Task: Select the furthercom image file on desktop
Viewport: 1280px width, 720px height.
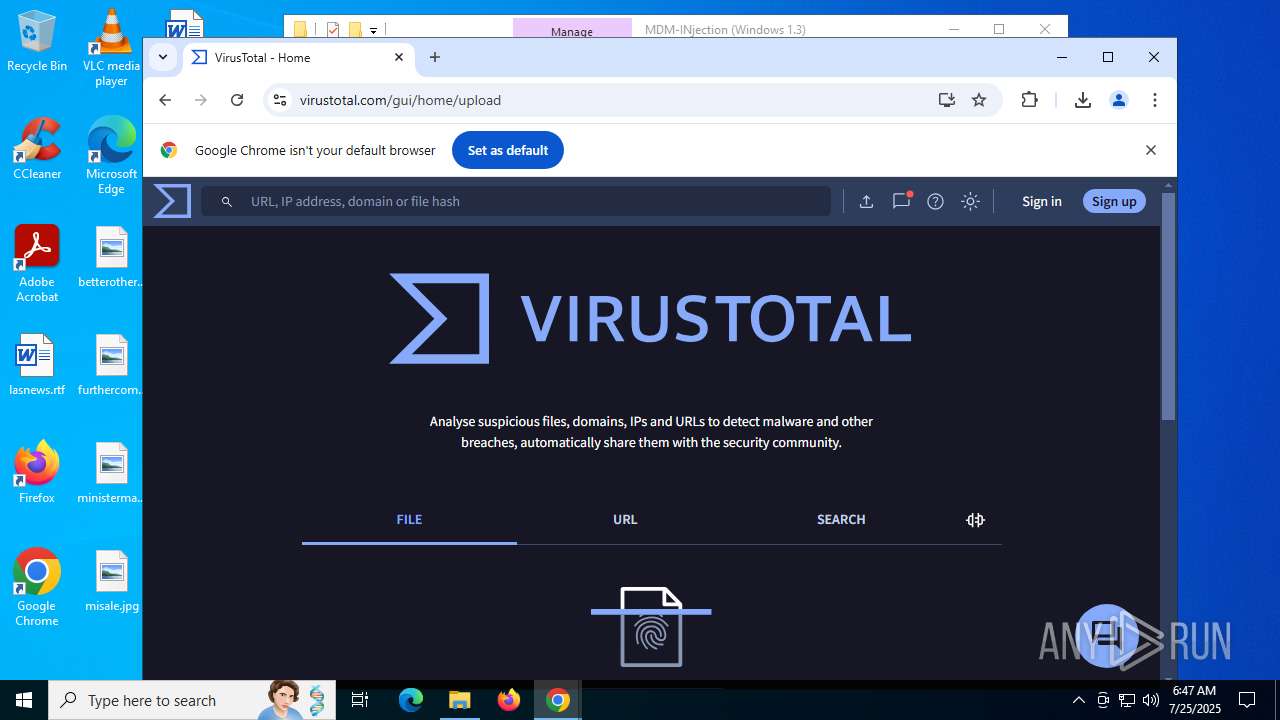Action: [x=111, y=364]
